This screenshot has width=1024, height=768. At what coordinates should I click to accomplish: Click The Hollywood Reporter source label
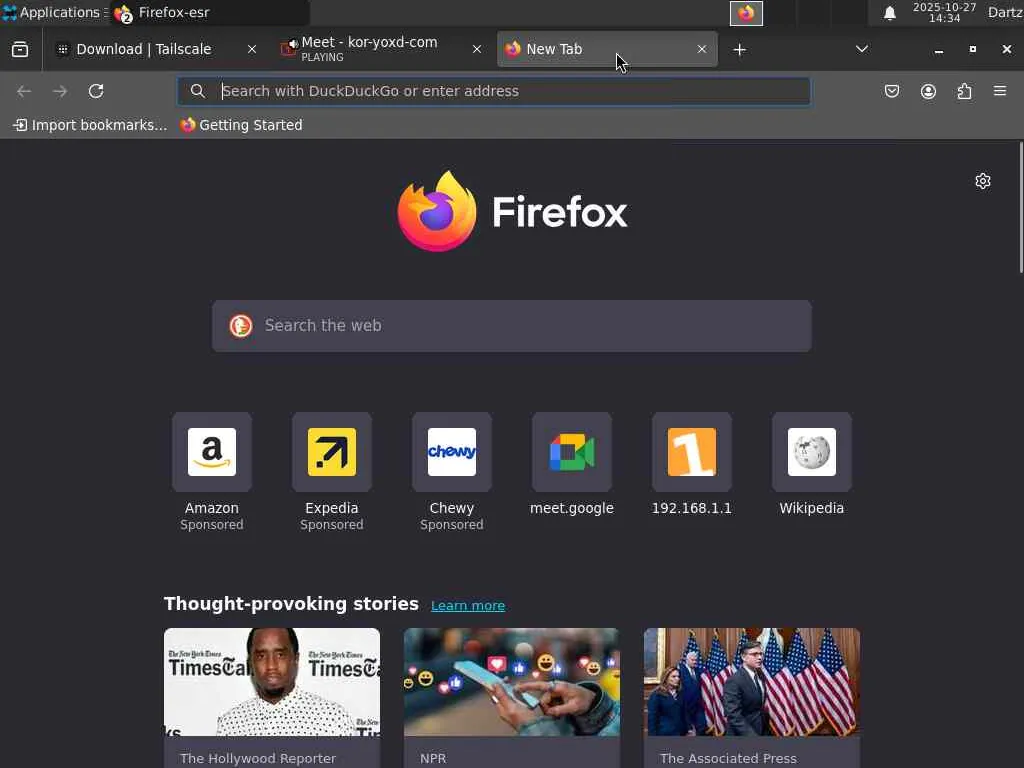click(258, 758)
